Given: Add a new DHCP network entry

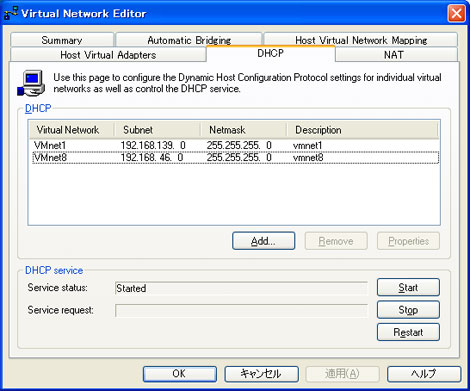Looking at the screenshot, I should click(x=263, y=241).
